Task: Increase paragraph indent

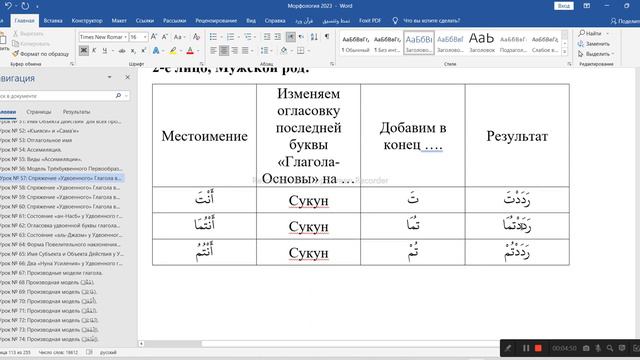Action: click(278, 37)
